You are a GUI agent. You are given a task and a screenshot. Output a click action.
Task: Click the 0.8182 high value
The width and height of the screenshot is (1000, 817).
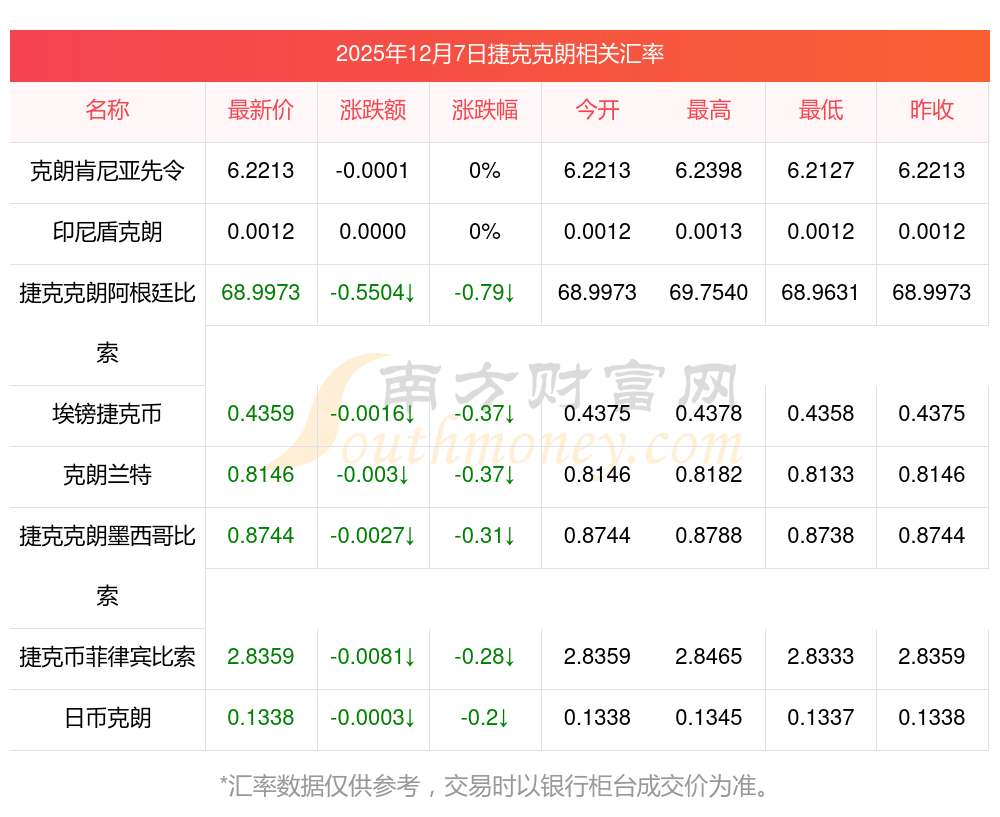(709, 475)
